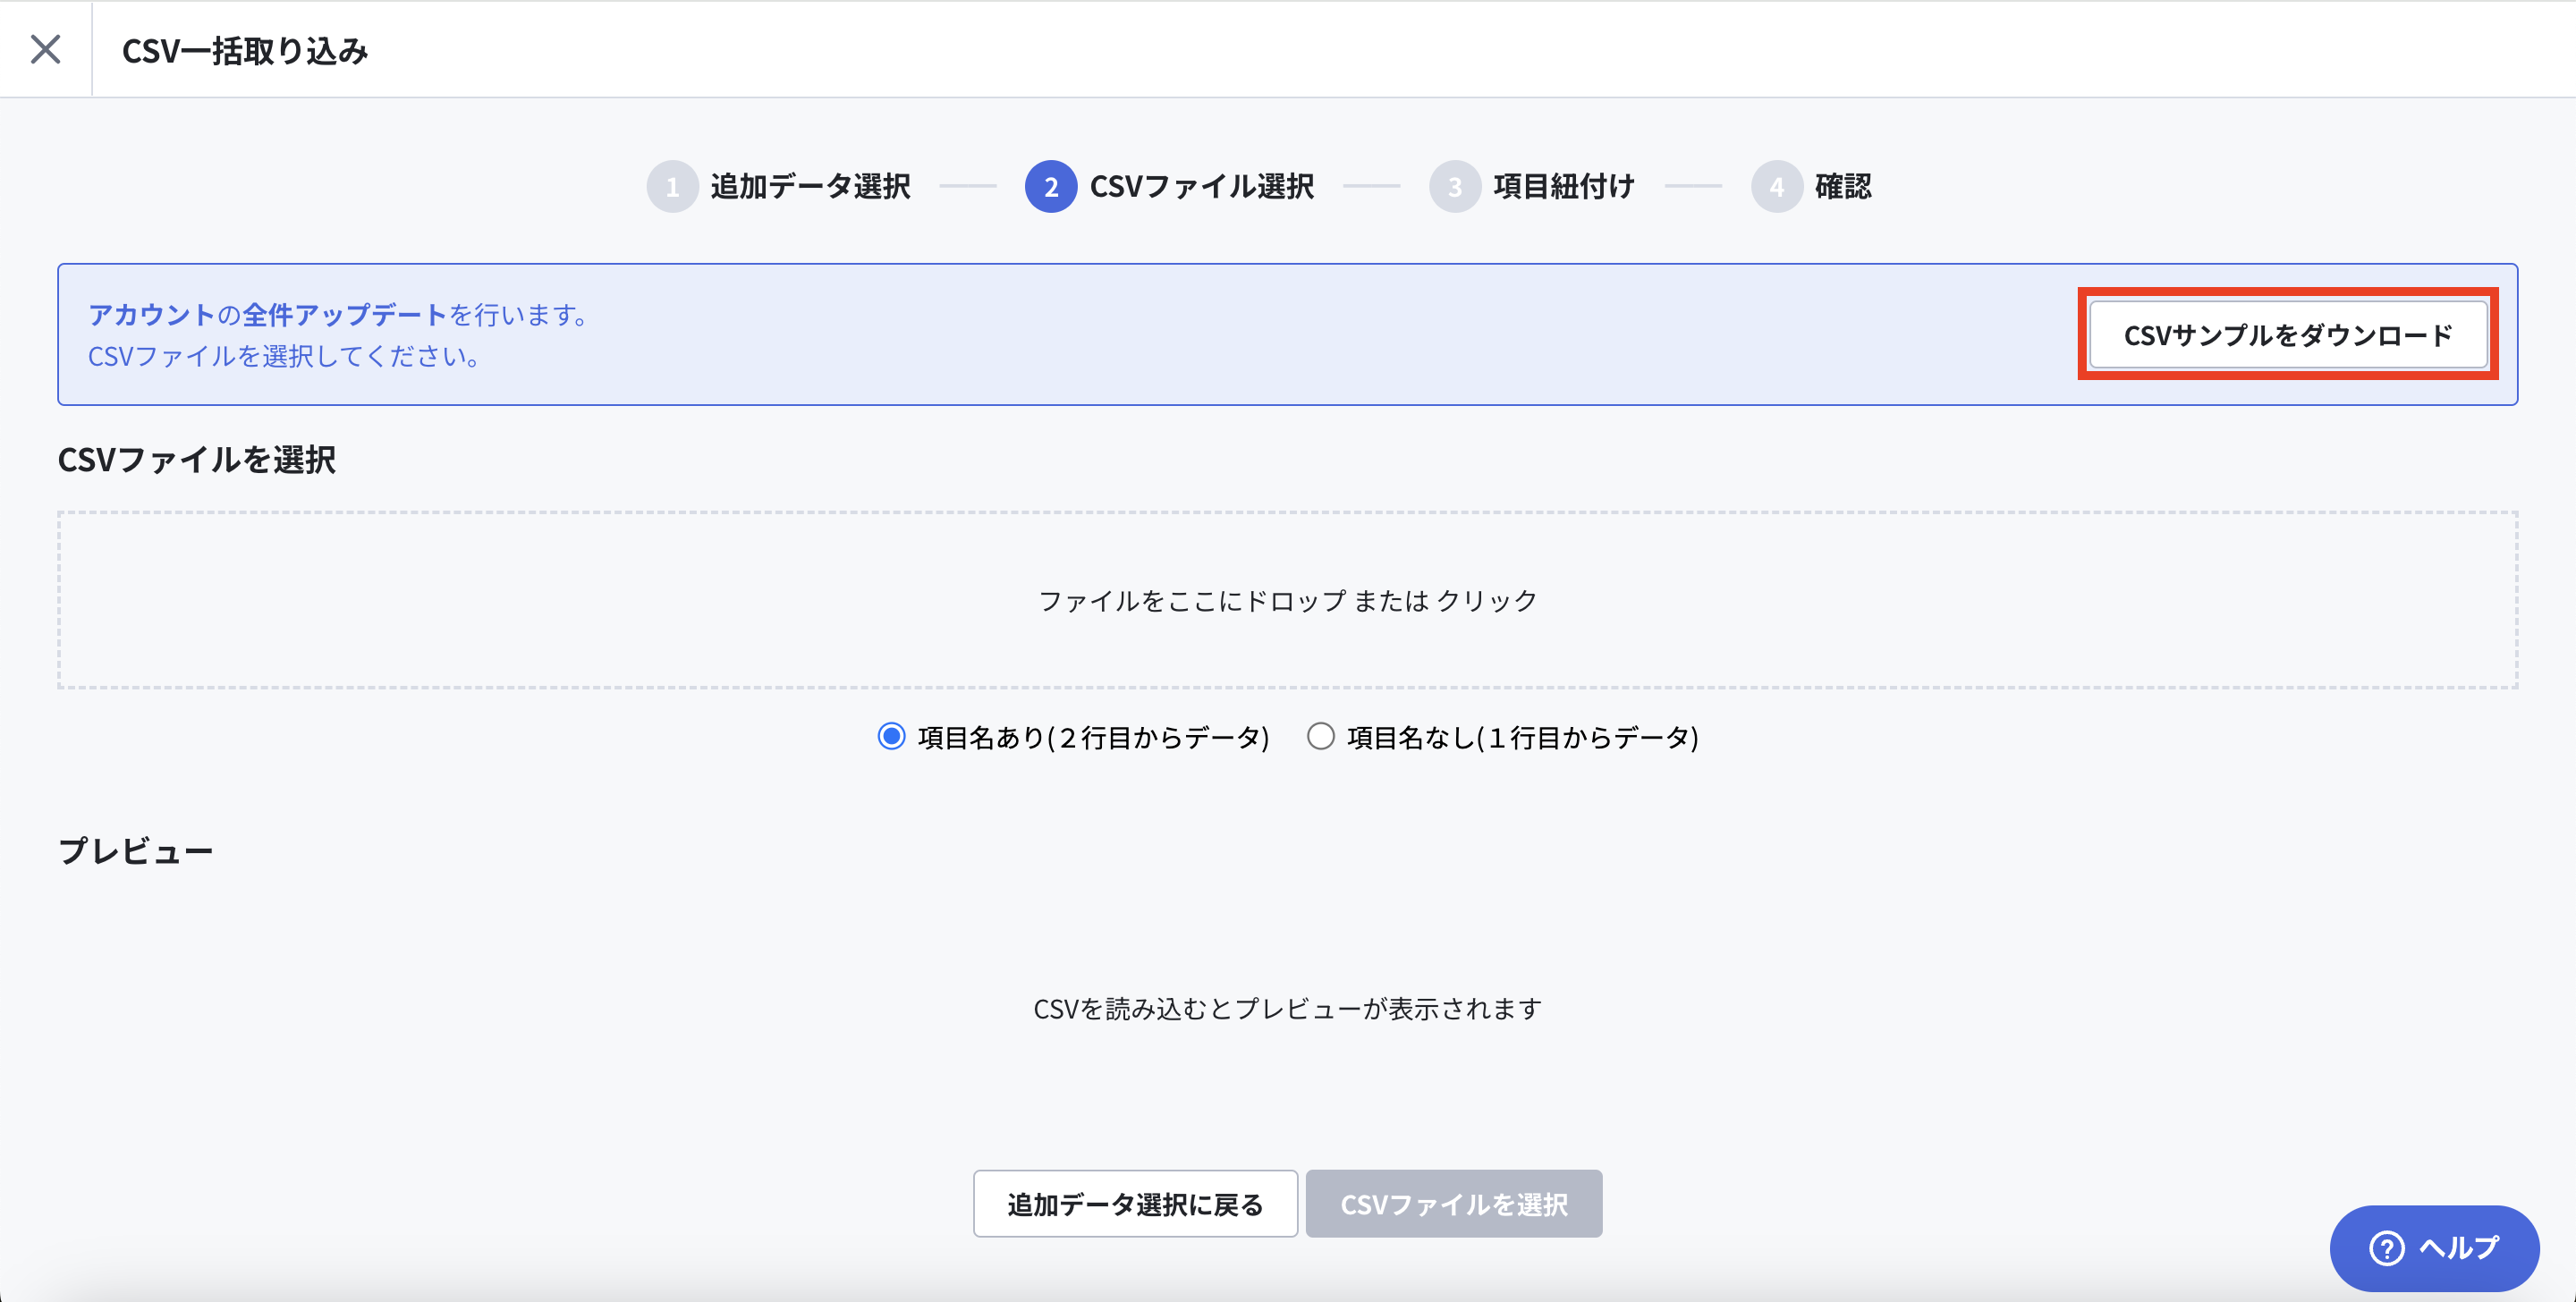Viewport: 2576px width, 1302px height.
Task: Select the CSVファイル選択 step label
Action: (x=1202, y=186)
